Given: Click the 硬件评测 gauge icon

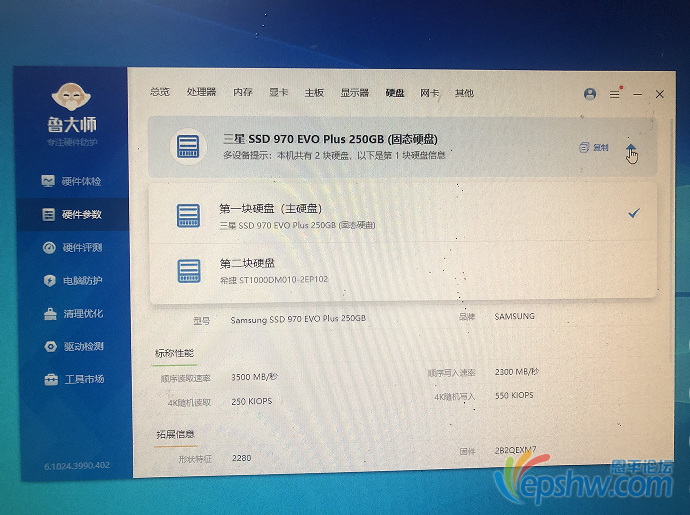Looking at the screenshot, I should pos(49,247).
